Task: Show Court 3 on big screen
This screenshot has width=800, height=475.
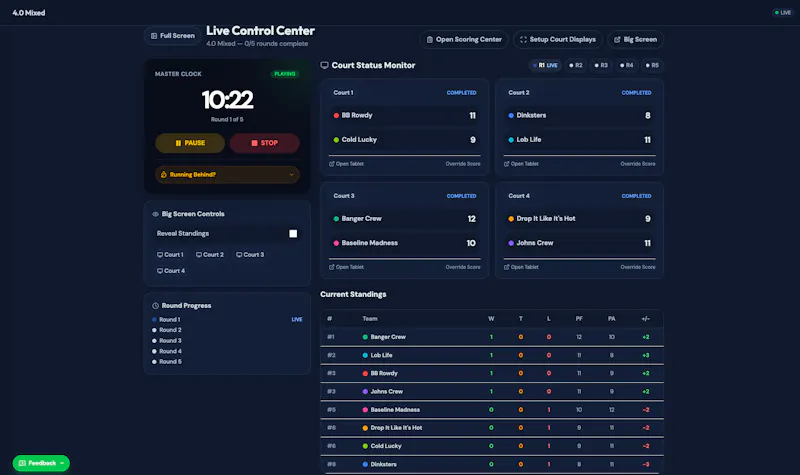Action: point(250,255)
